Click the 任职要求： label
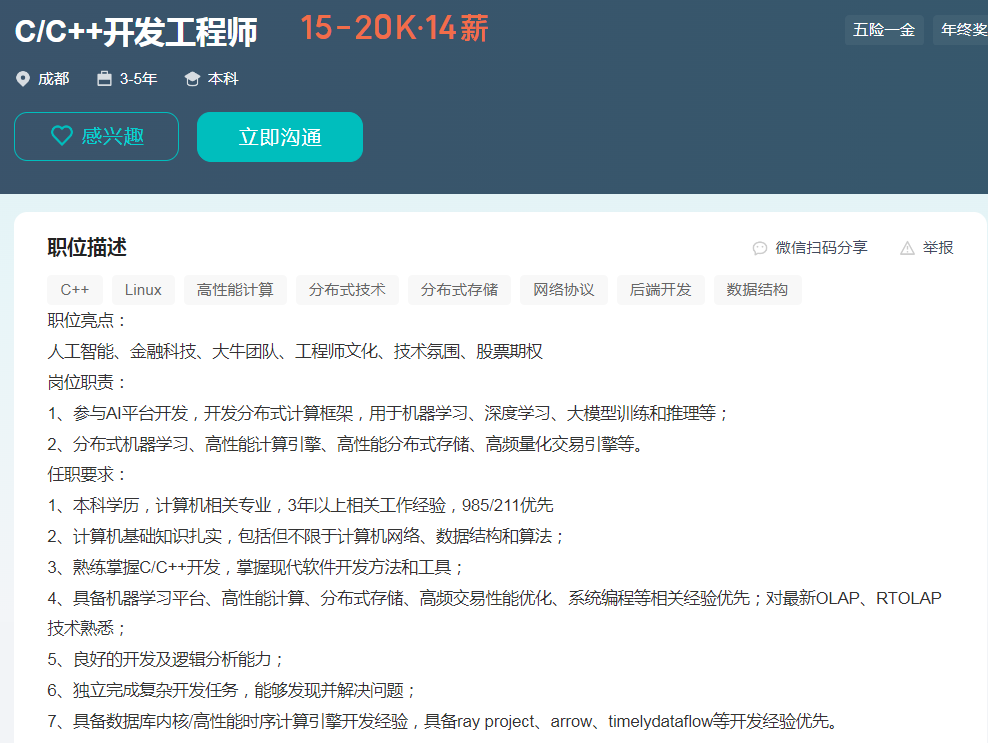 (88, 475)
